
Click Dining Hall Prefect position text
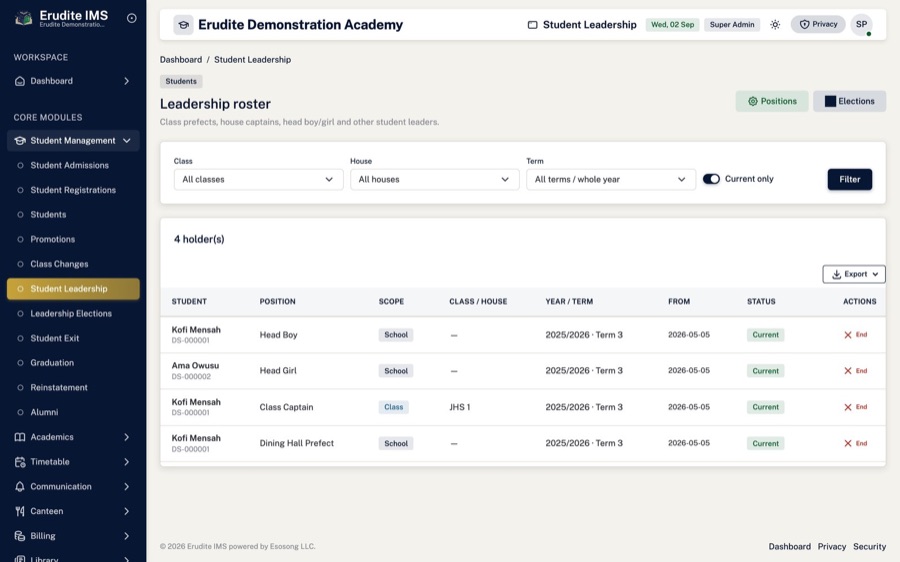coord(296,443)
